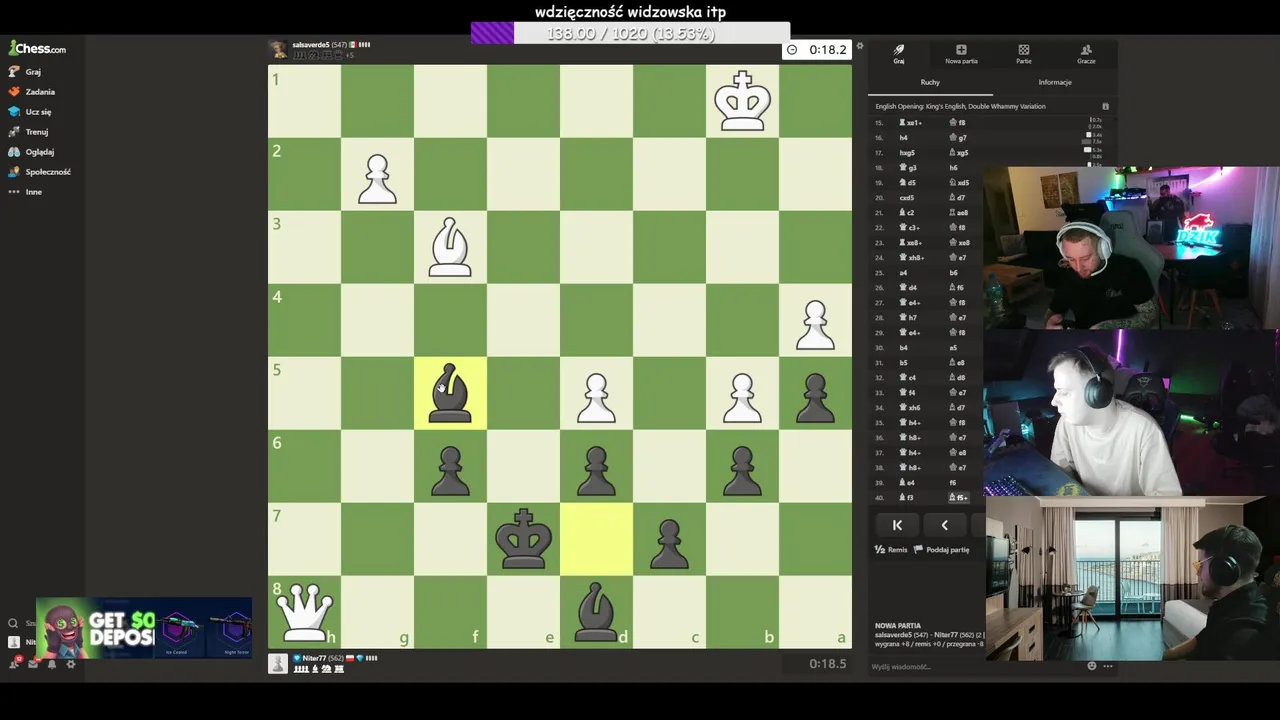Offer a draw with the Remis button
The height and width of the screenshot is (720, 1280).
pos(891,550)
